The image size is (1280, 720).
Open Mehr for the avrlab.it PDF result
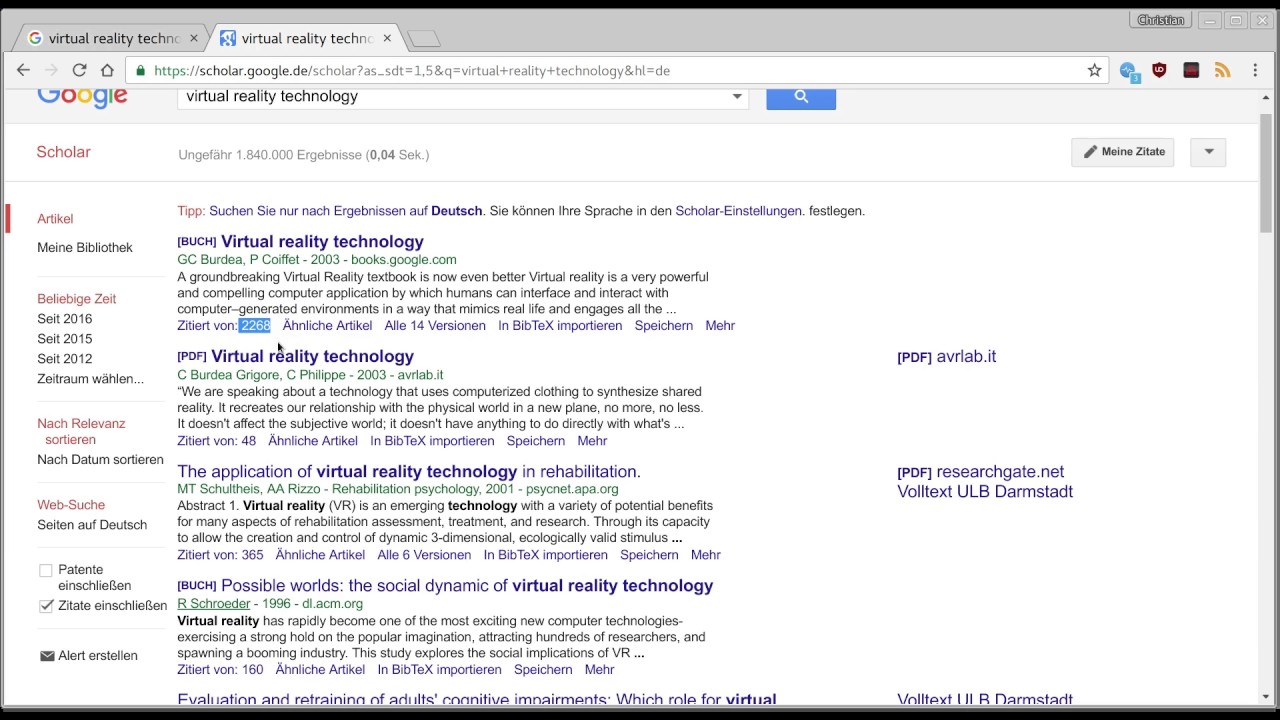pos(592,441)
